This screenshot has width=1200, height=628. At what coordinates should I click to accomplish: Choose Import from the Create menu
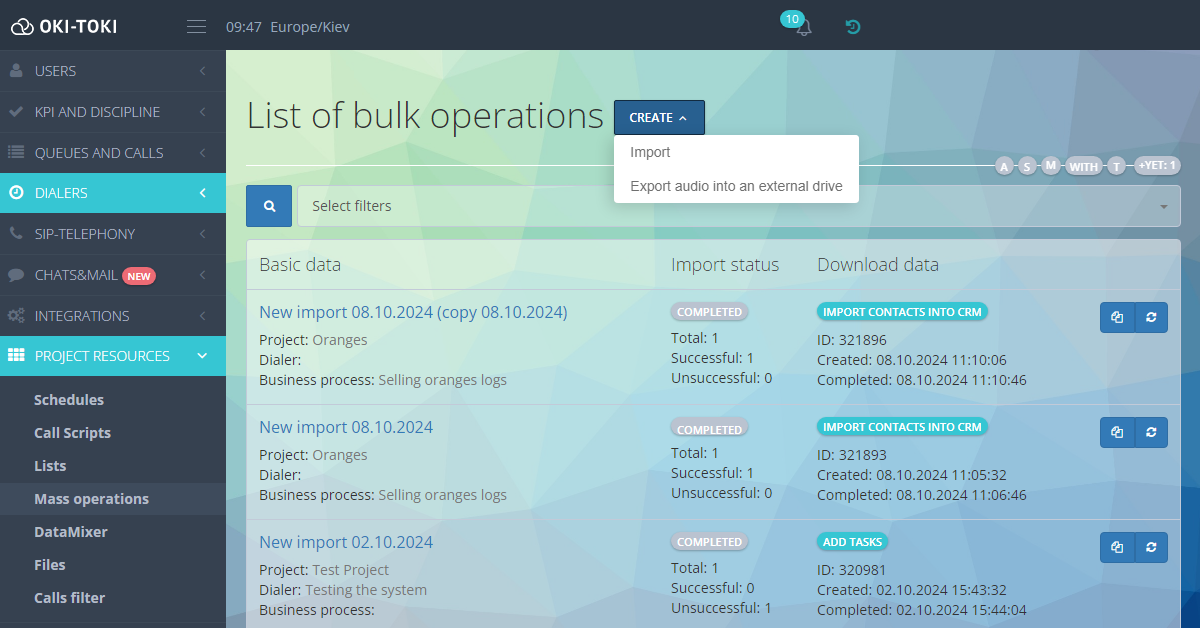[650, 152]
